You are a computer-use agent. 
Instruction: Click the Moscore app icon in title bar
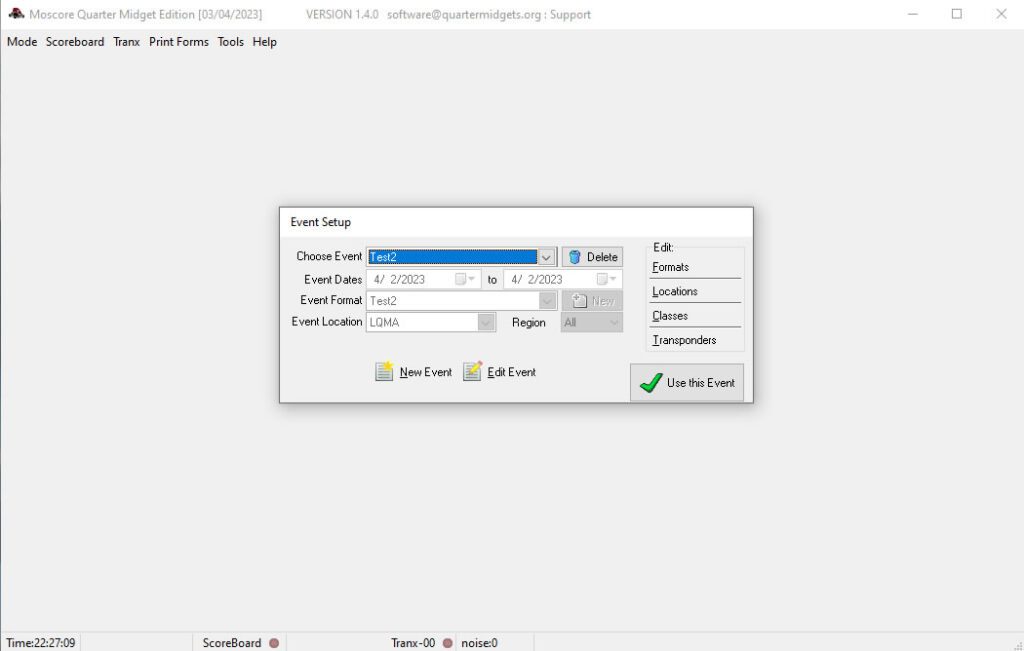[16, 14]
